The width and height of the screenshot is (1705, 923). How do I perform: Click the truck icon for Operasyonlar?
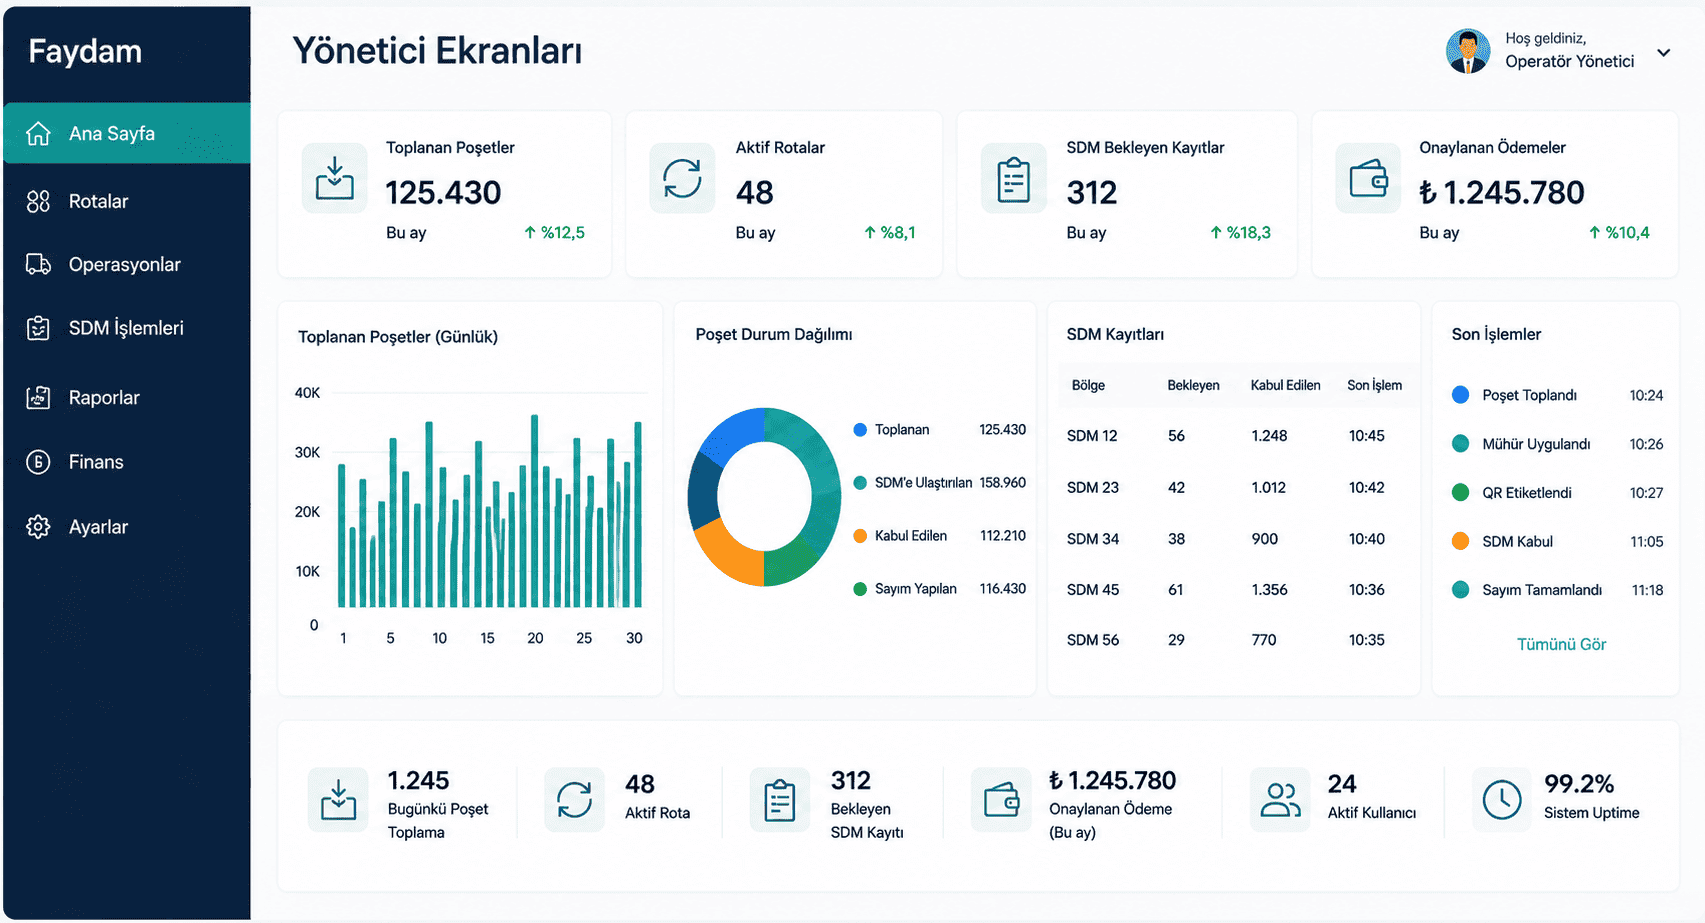(38, 265)
